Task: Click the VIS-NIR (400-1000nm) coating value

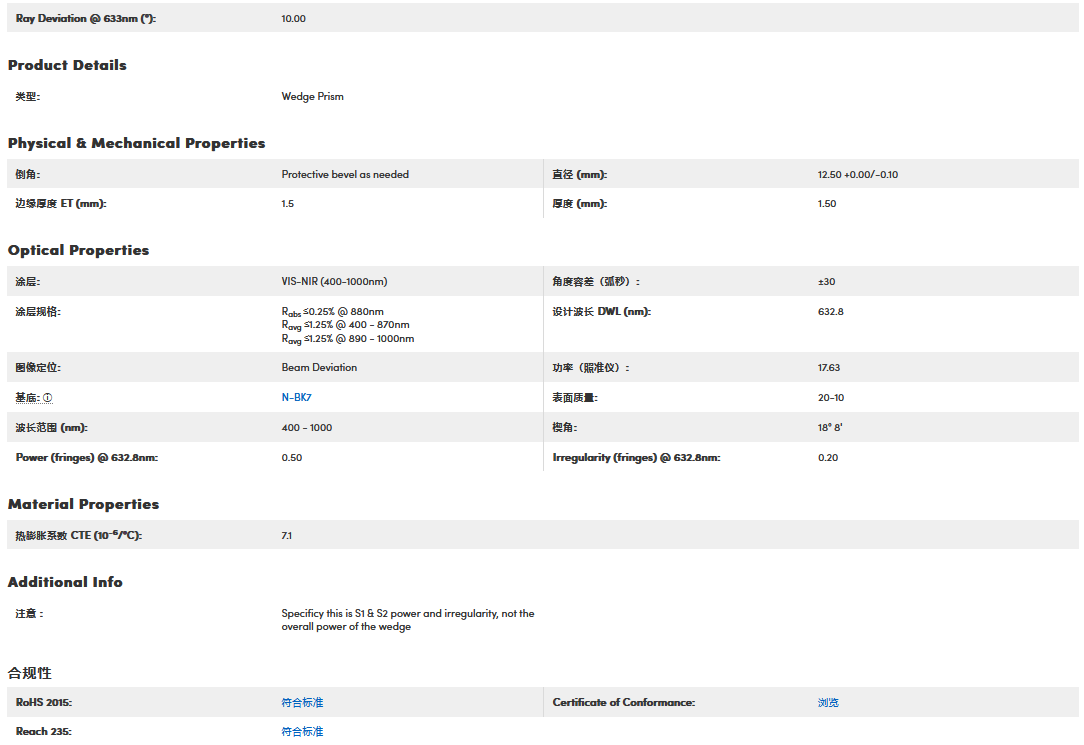Action: pos(334,282)
